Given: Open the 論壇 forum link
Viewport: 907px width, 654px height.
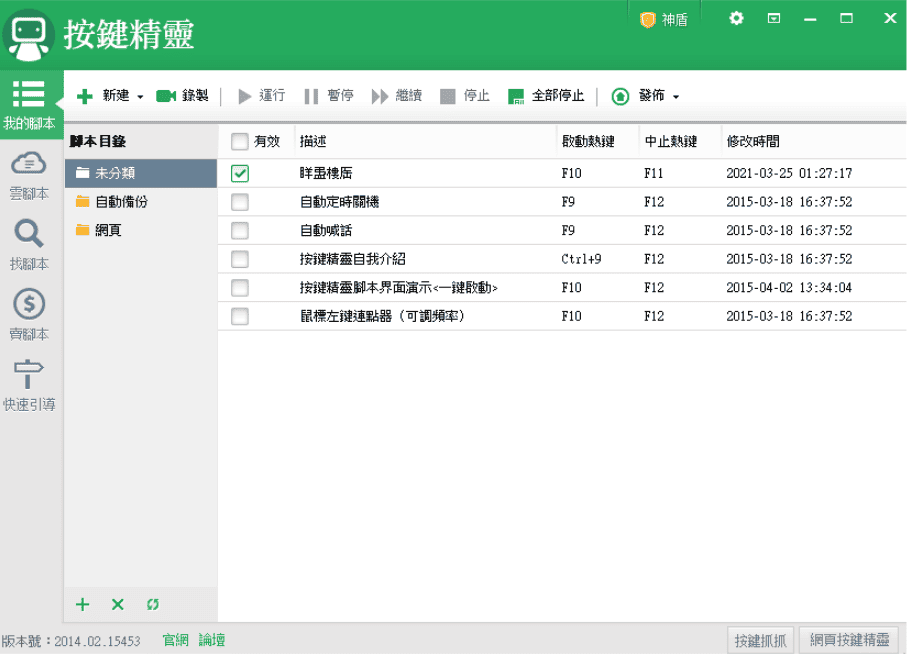Looking at the screenshot, I should tap(211, 640).
